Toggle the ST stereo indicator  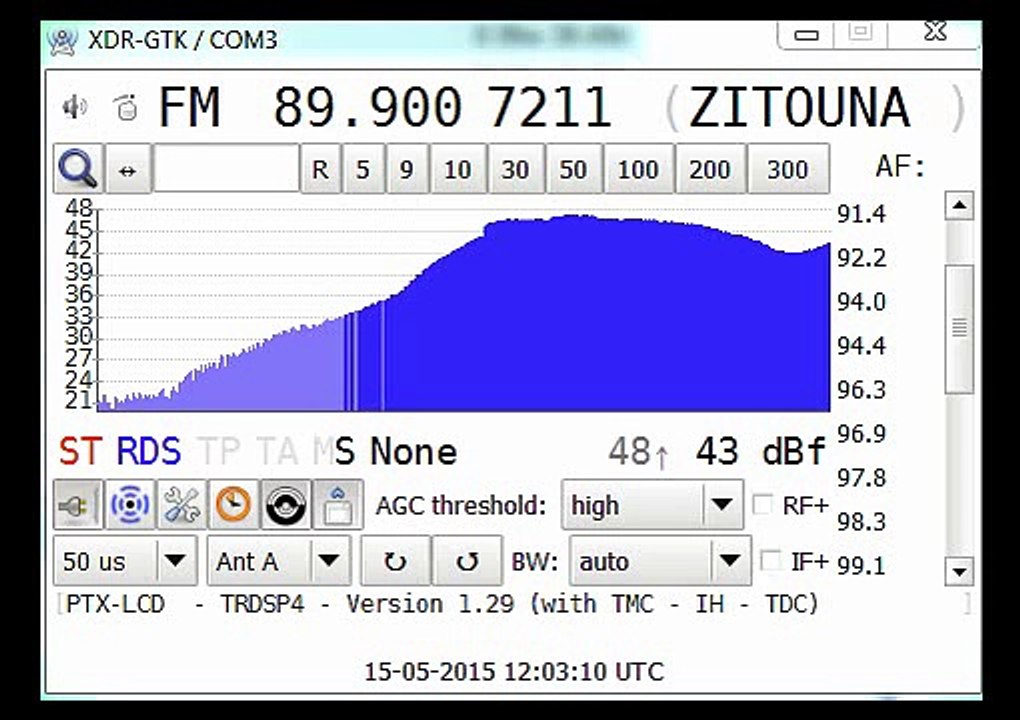(81, 451)
